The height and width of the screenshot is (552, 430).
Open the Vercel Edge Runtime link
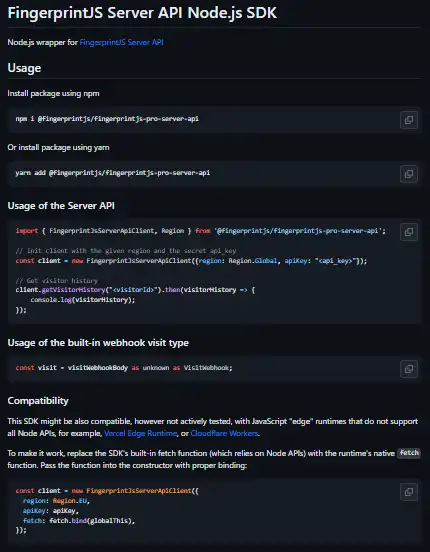[141, 433]
